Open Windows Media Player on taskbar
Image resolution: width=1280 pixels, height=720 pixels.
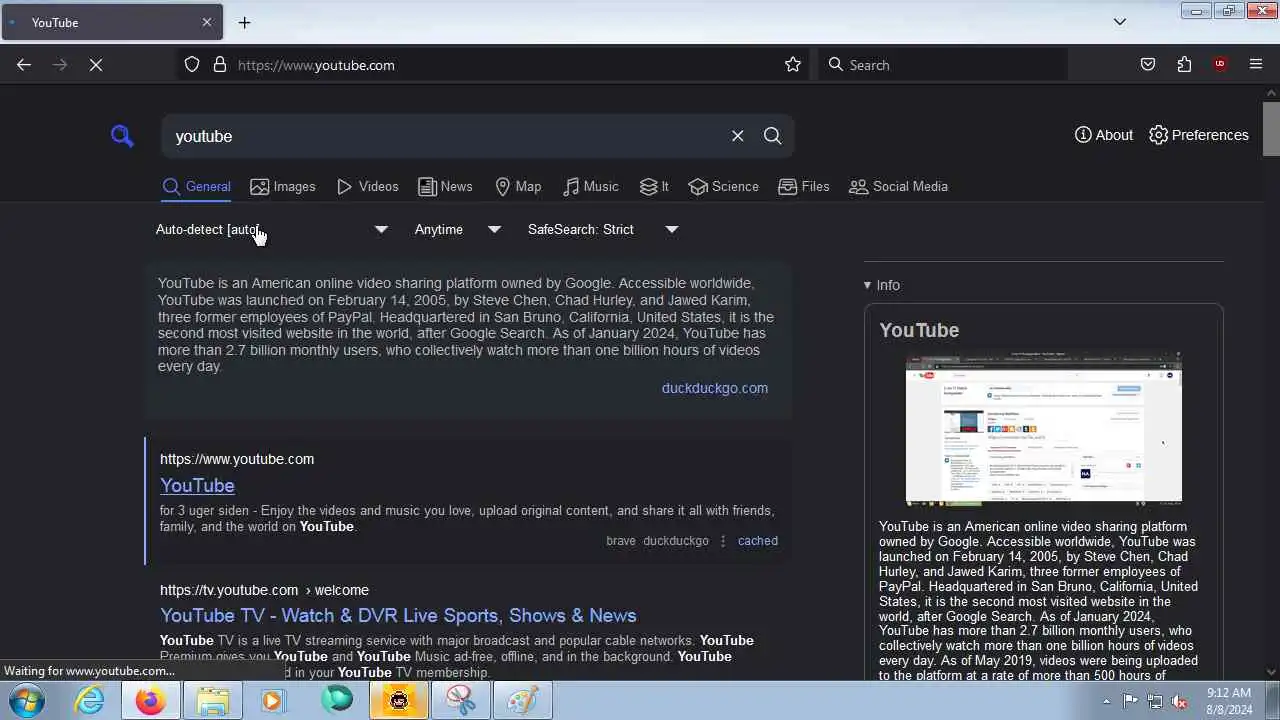(x=275, y=701)
